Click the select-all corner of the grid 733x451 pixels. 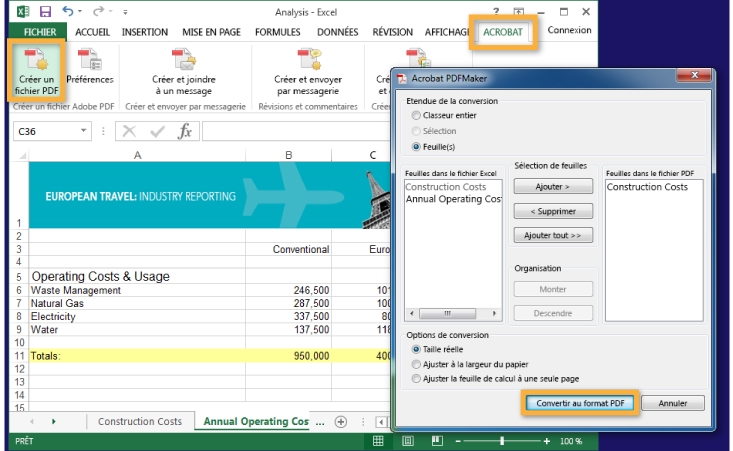point(20,155)
